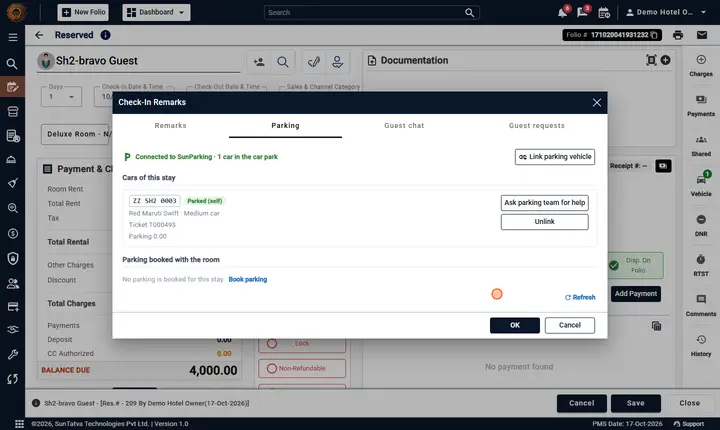The image size is (720, 430).
Task: Click the top Search field
Action: pyautogui.click(x=372, y=12)
